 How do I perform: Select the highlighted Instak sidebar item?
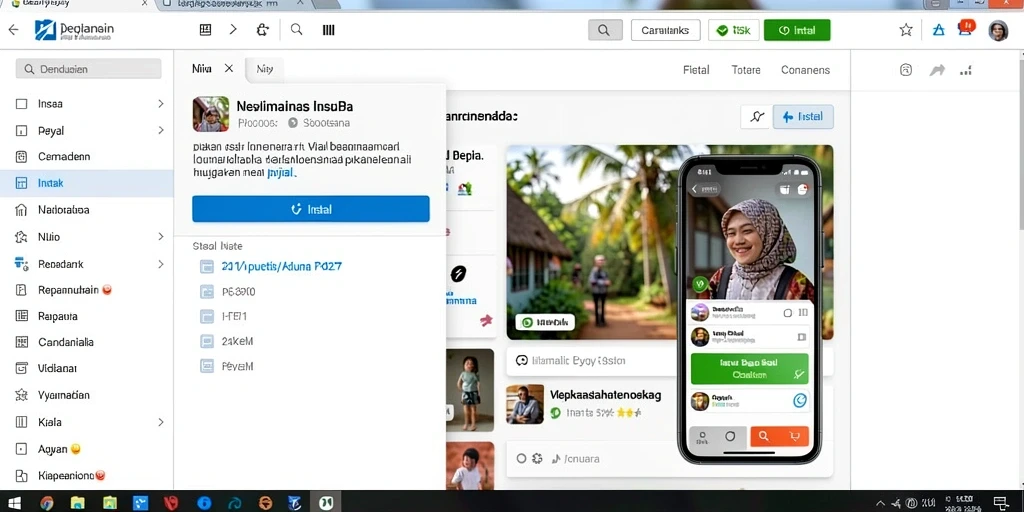pos(87,184)
